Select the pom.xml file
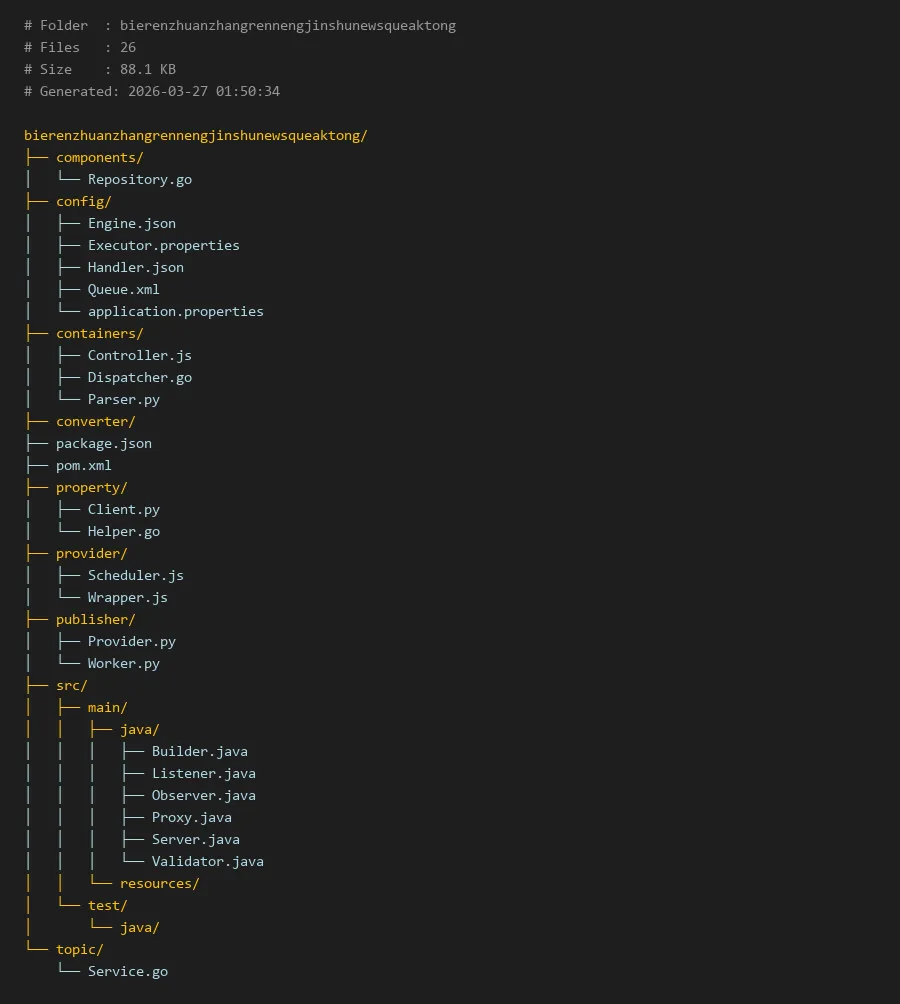The image size is (900, 1004). (83, 465)
